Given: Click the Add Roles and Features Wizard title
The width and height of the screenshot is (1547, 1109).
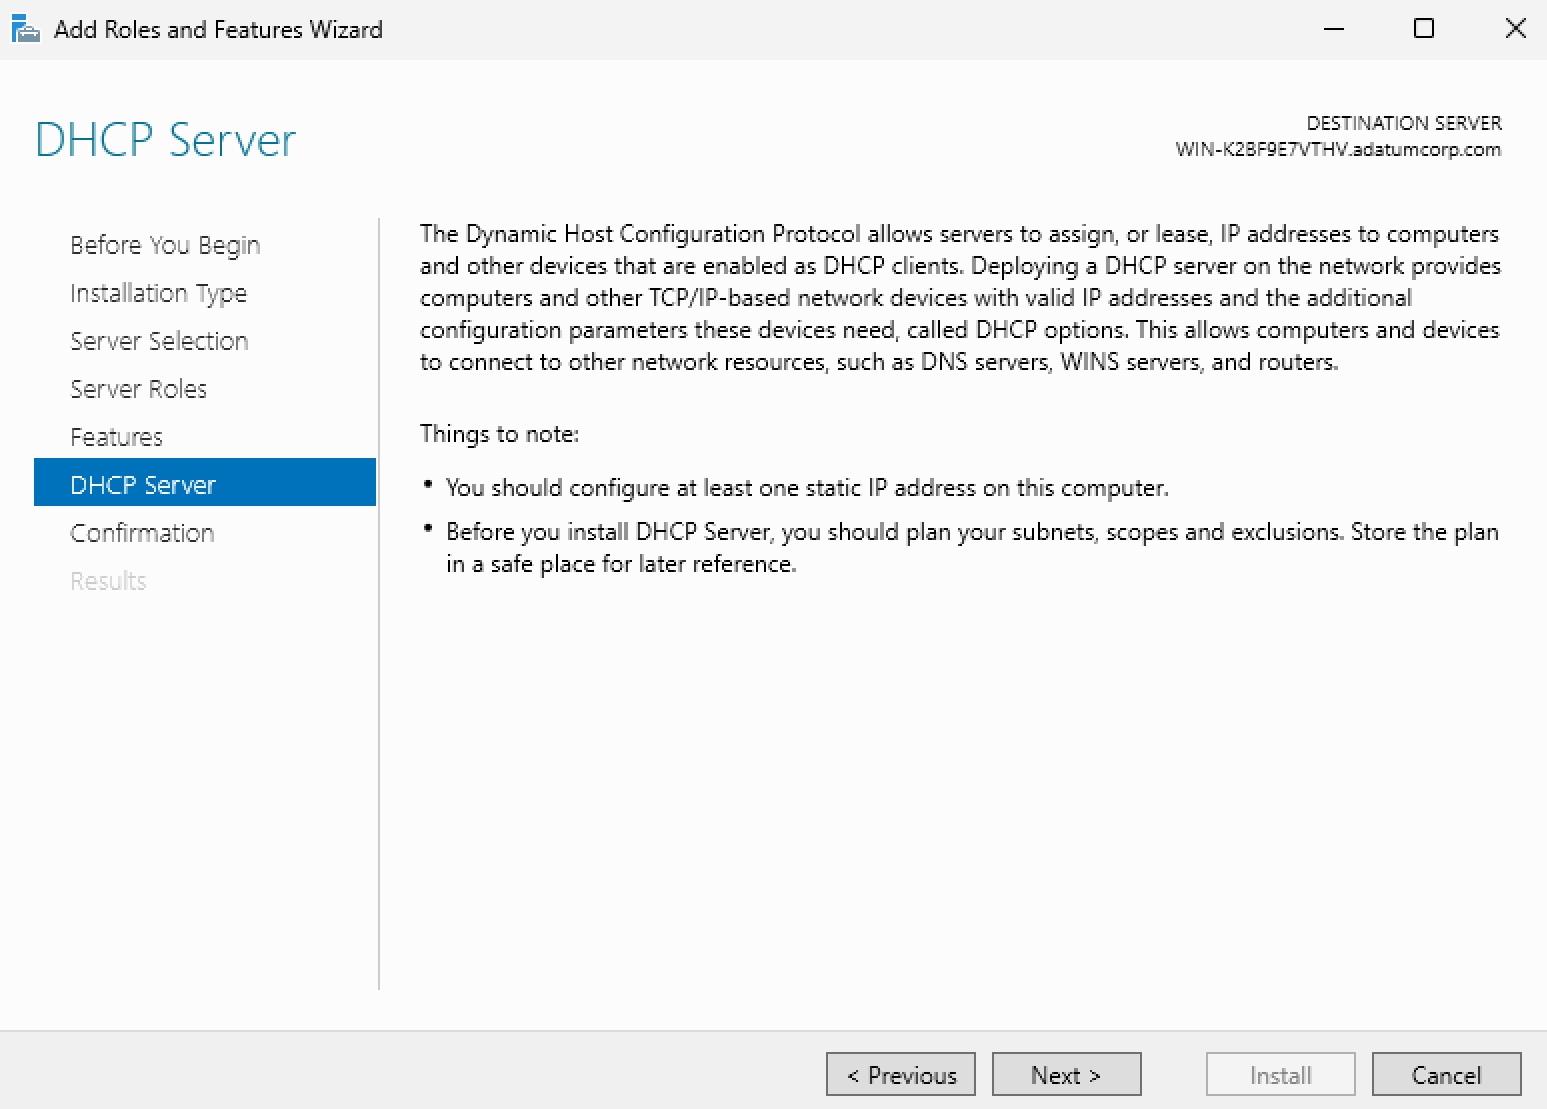Looking at the screenshot, I should pos(218,30).
